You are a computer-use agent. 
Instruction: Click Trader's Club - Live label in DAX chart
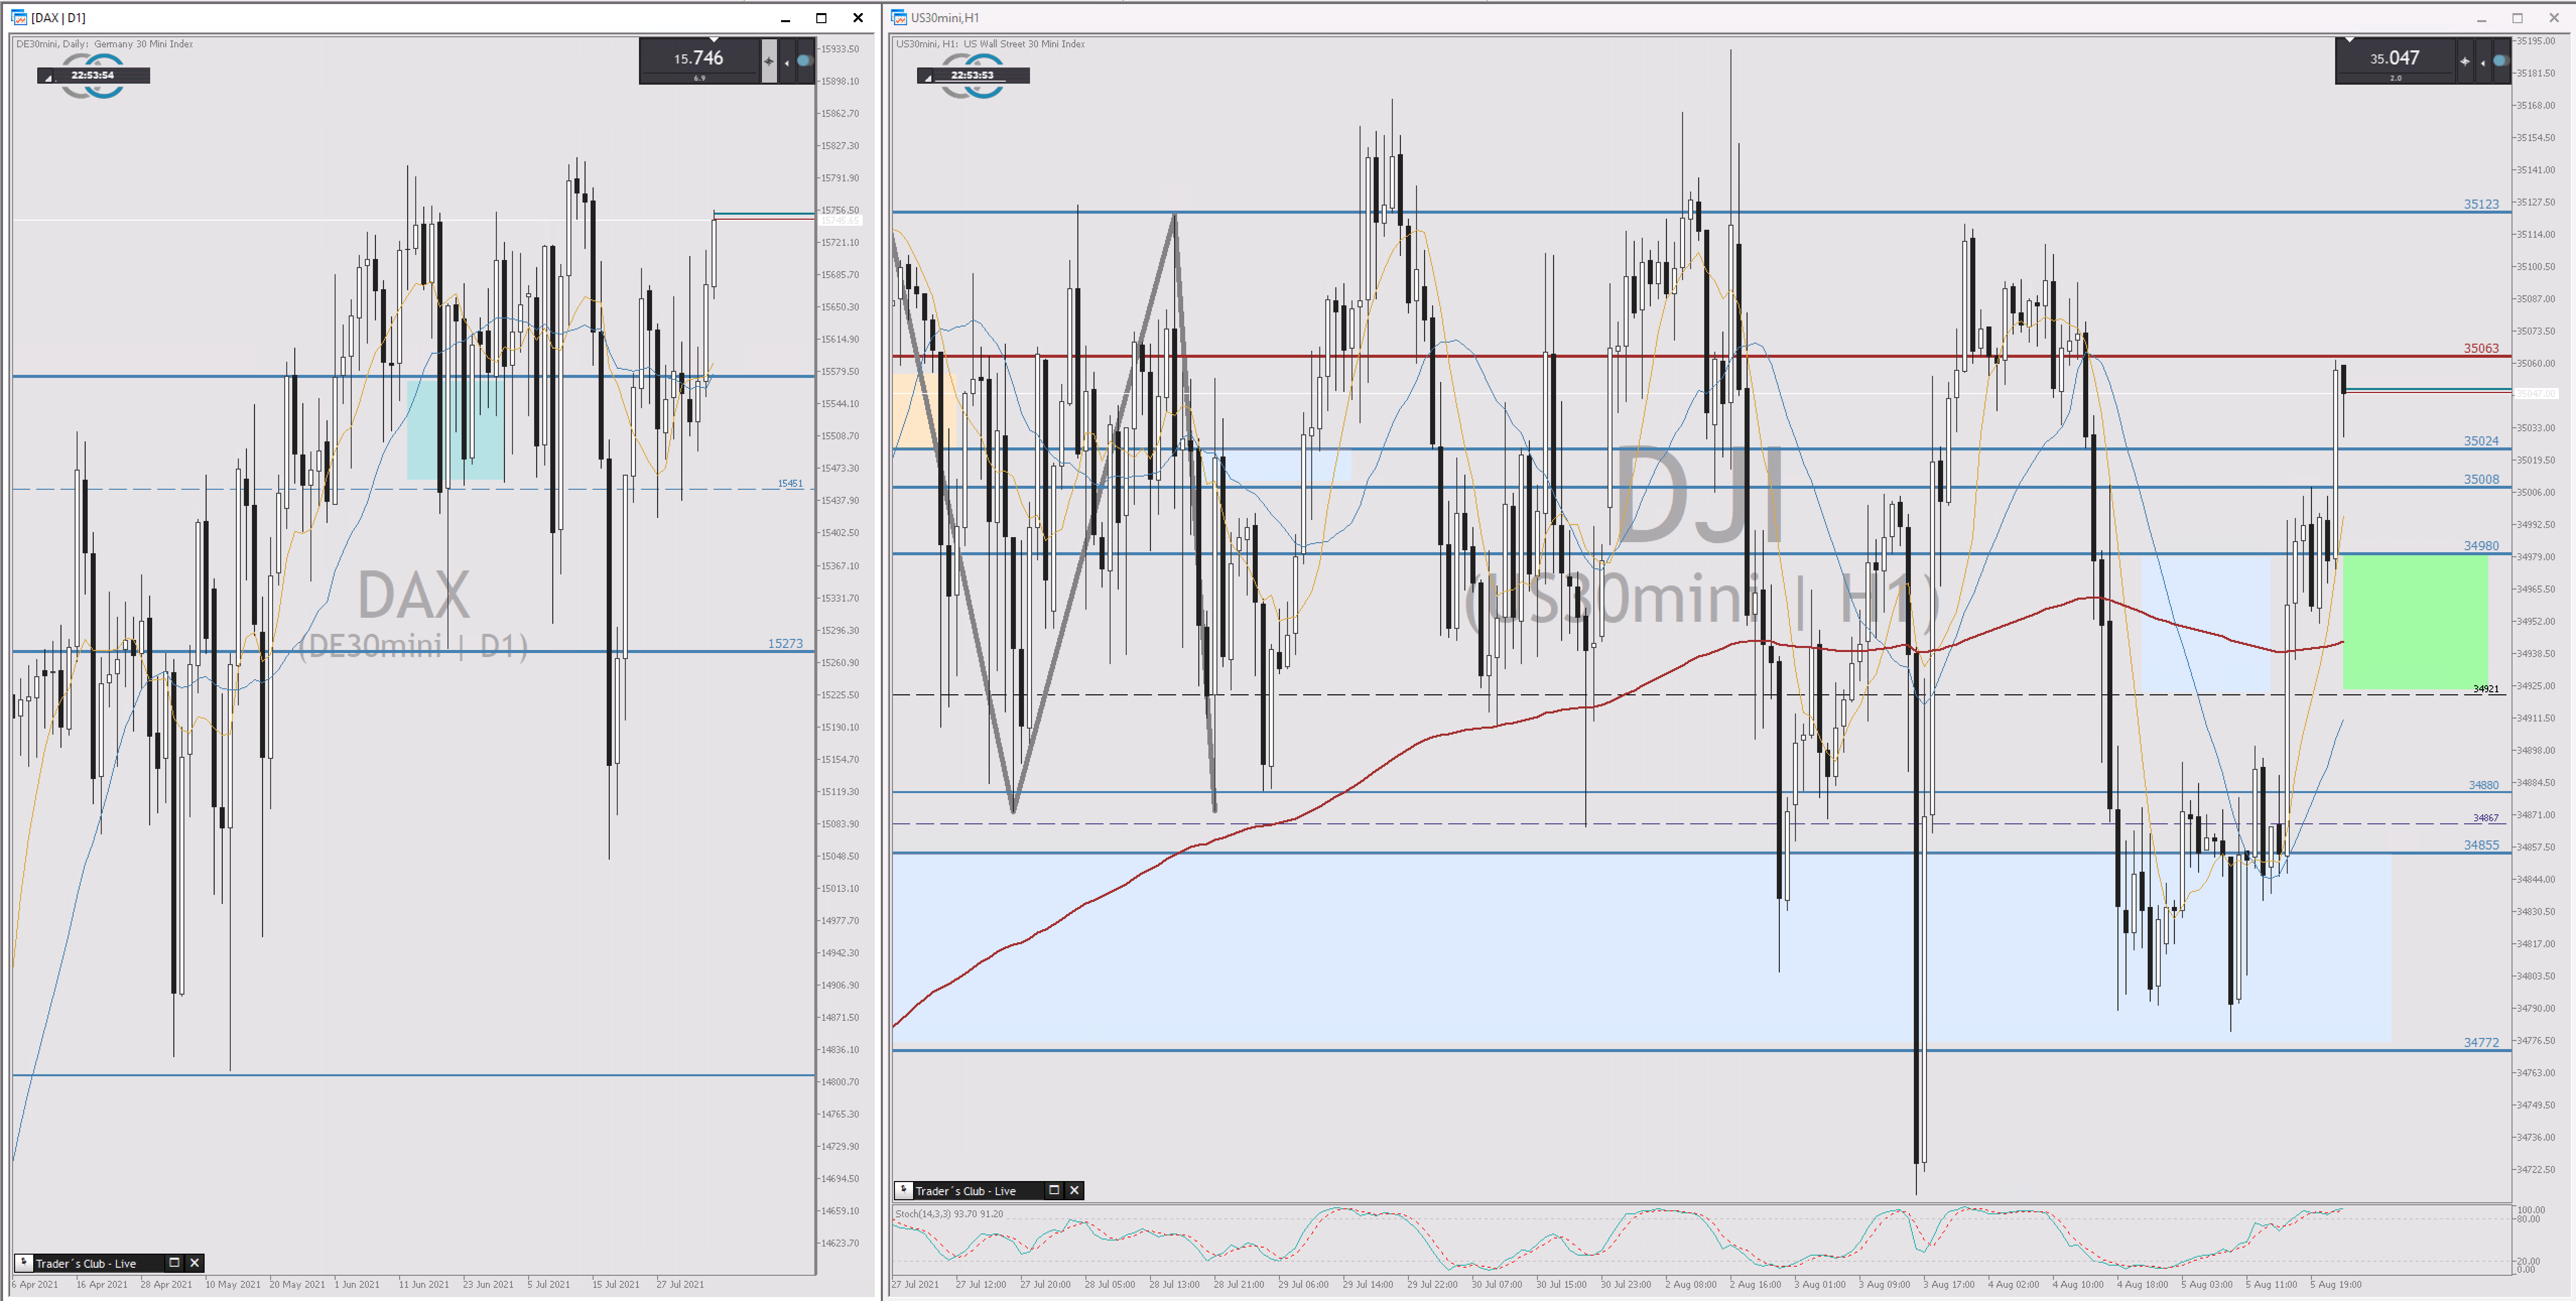pos(86,1263)
